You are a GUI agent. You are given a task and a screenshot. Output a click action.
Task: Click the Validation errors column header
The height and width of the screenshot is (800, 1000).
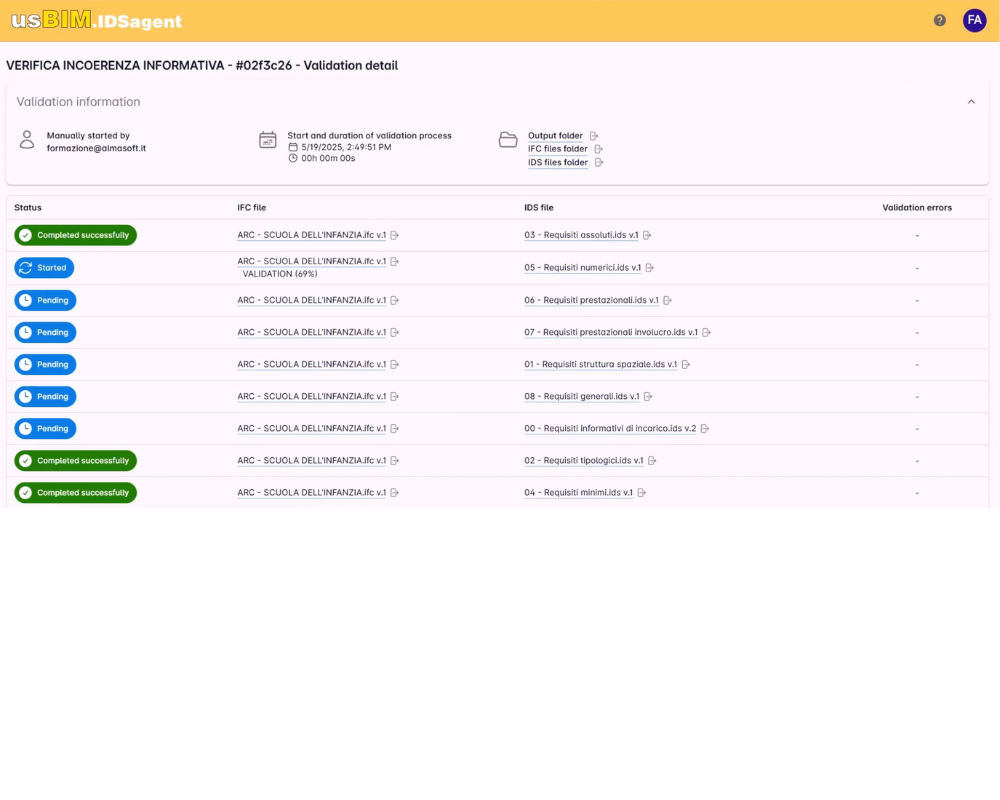[917, 208]
